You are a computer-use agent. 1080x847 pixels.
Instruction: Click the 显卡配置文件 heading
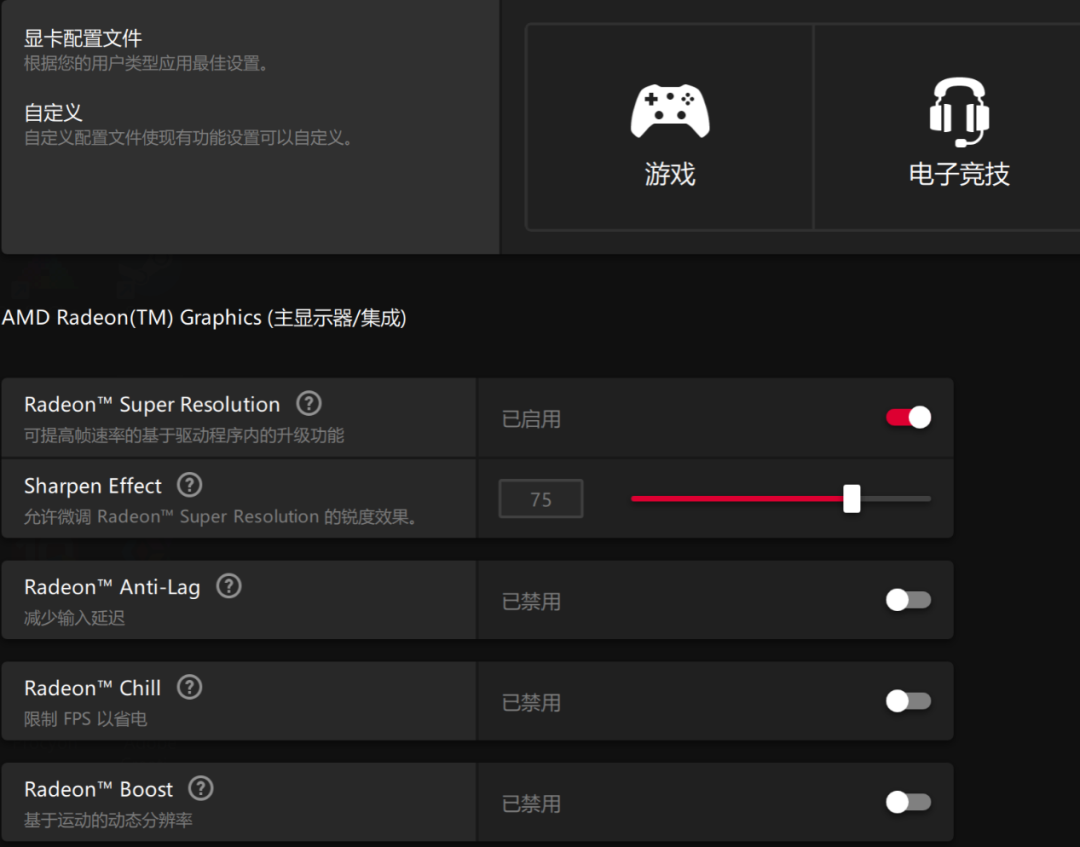pos(83,38)
